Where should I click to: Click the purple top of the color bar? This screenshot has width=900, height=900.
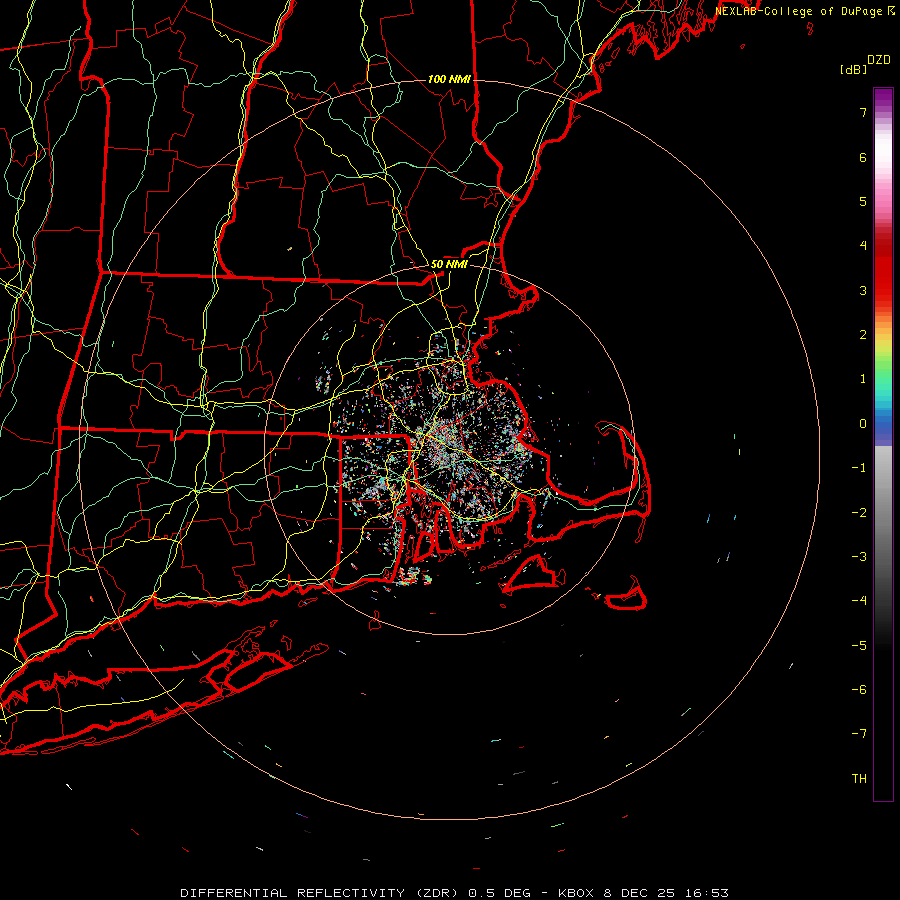[x=883, y=98]
